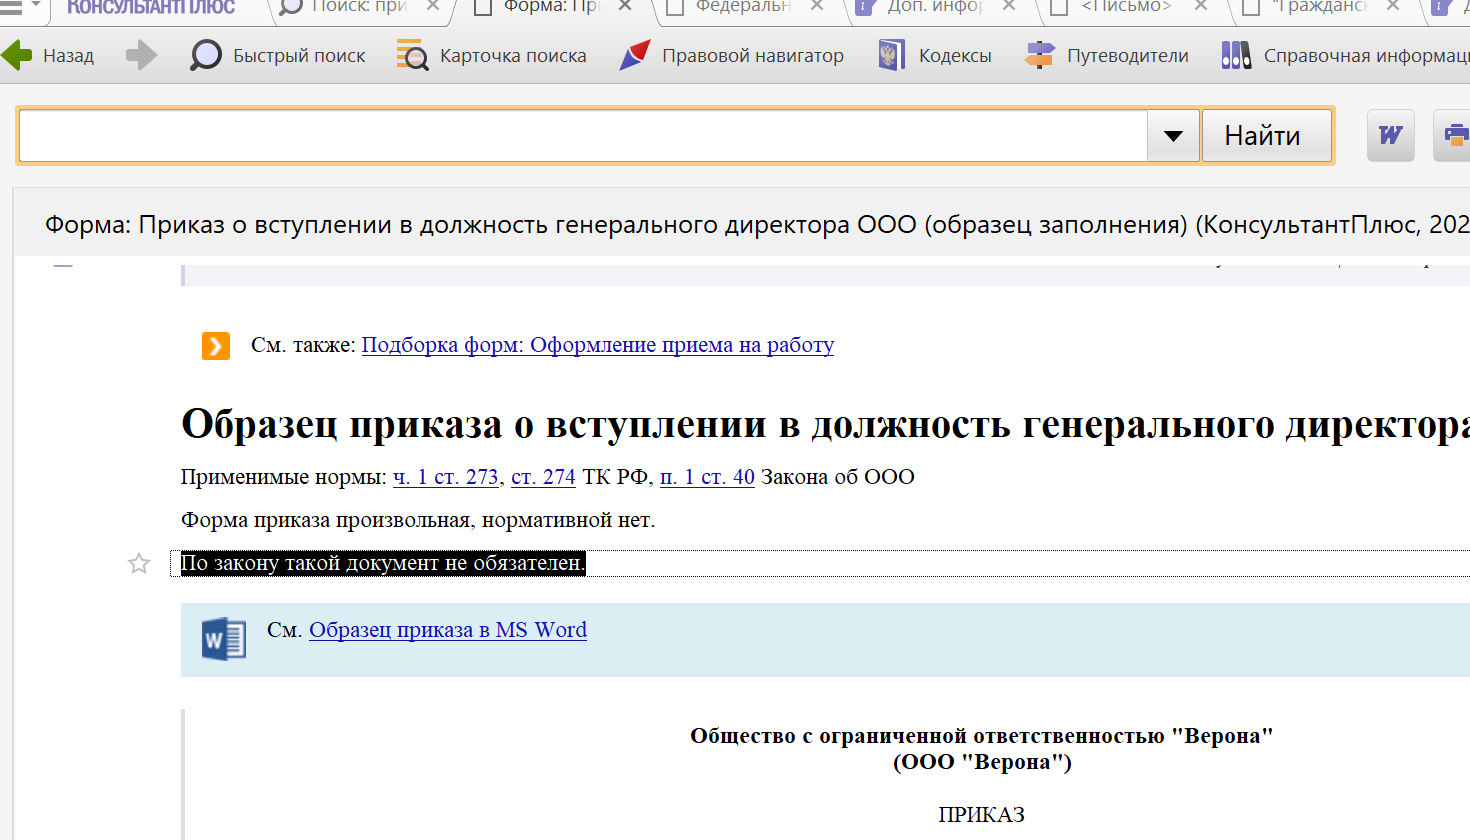
Task: Open Справочная информация from the toolbar
Action: click(1345, 55)
